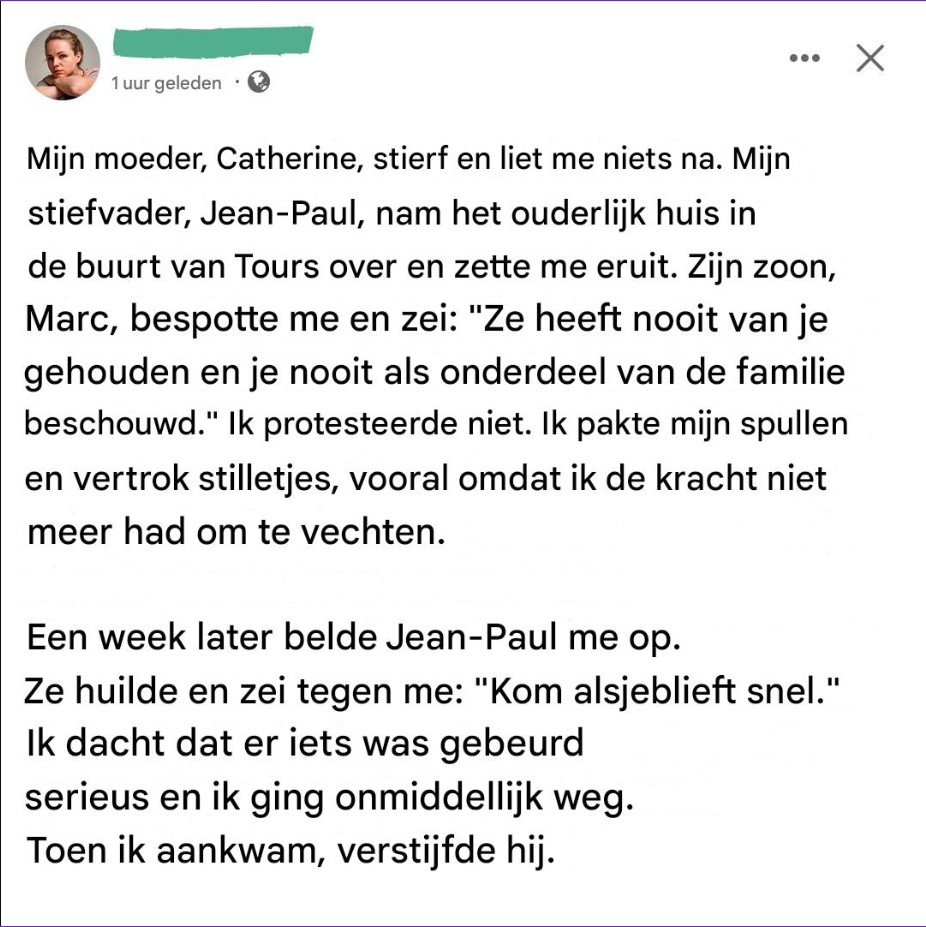Click the line starting "Een week later"

[353, 638]
